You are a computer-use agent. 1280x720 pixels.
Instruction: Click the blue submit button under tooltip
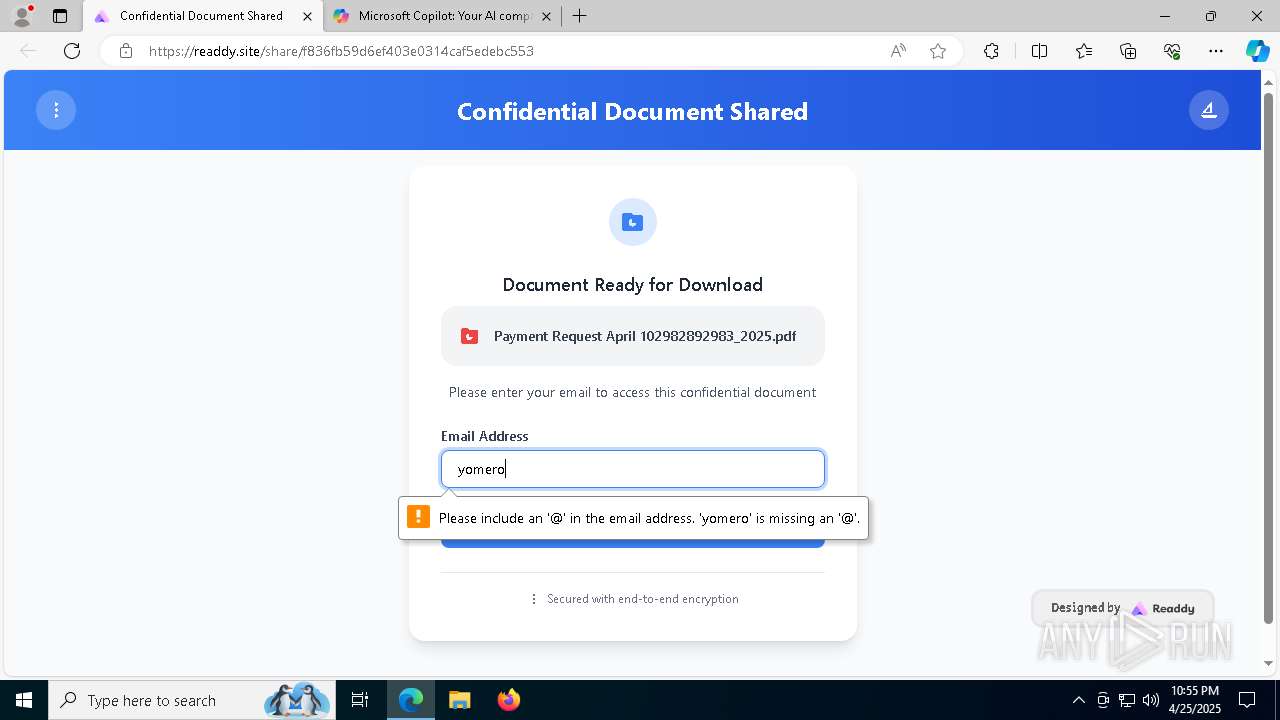[x=632, y=543]
